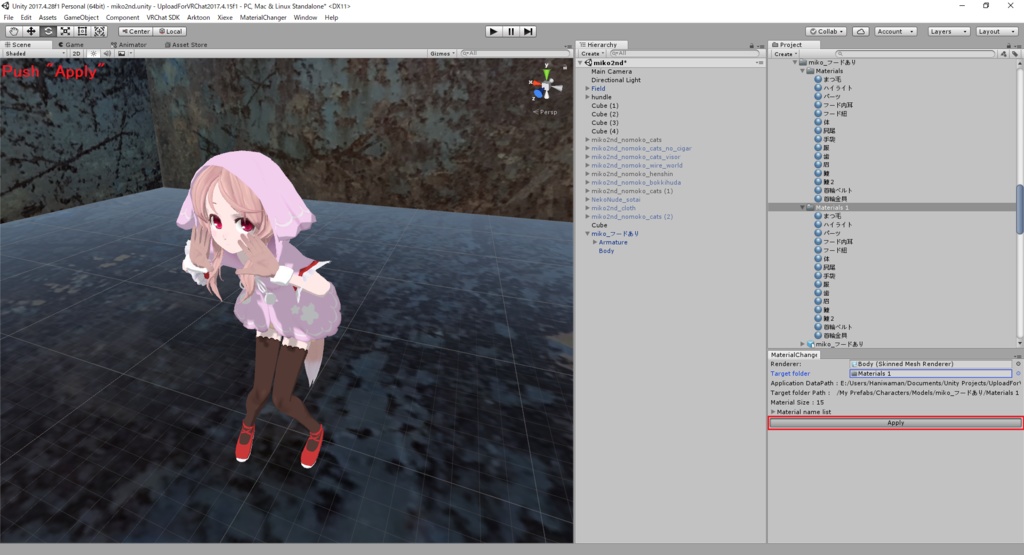The width and height of the screenshot is (1024, 555).
Task: Click Project search-by-label tag icon
Action: (1015, 54)
